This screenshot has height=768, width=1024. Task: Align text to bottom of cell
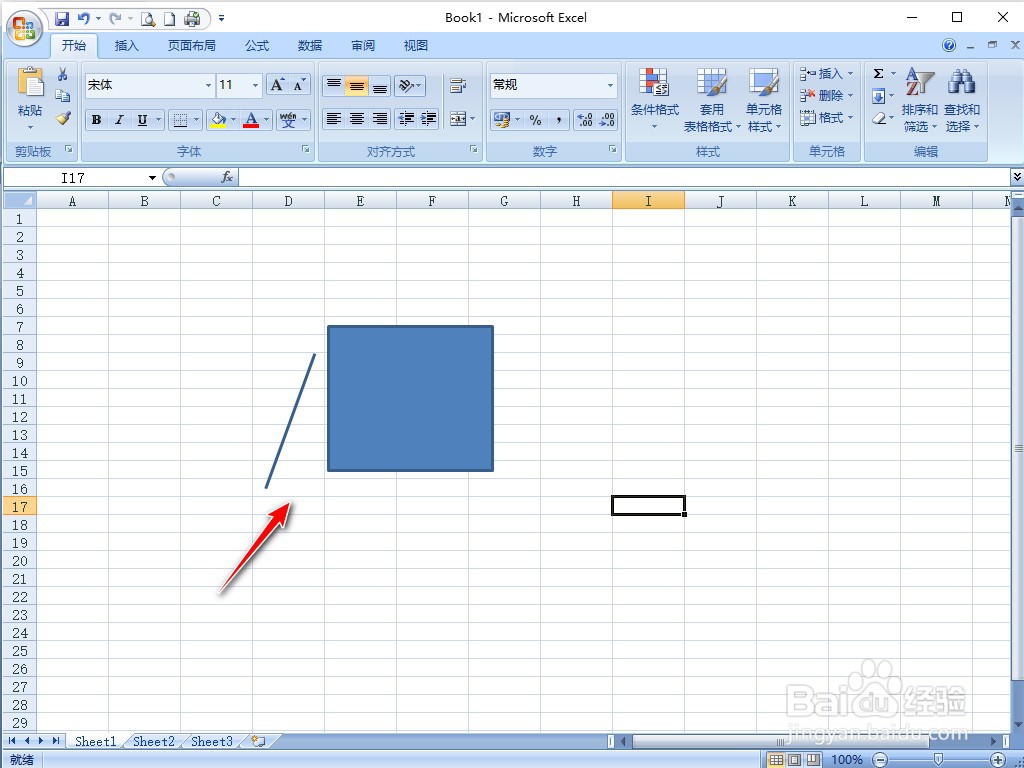pyautogui.click(x=379, y=85)
